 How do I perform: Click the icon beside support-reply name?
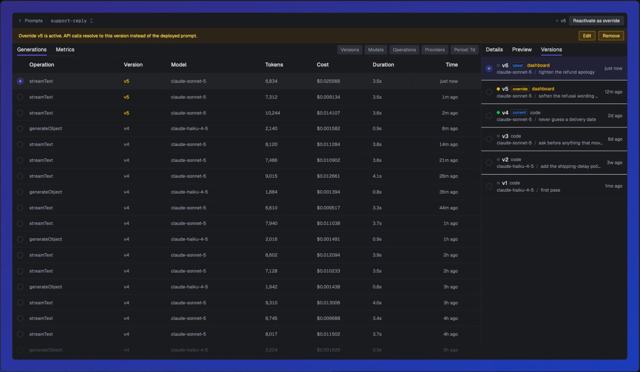(x=91, y=21)
